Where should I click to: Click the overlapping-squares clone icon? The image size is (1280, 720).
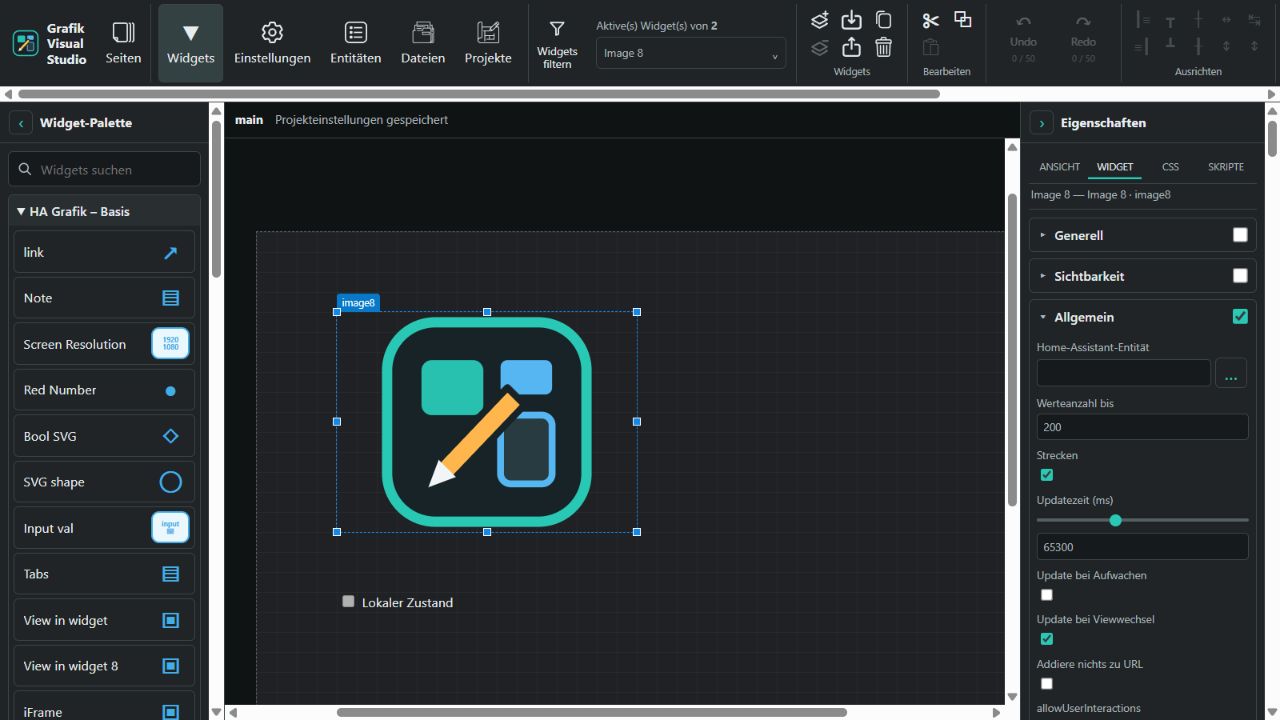963,20
